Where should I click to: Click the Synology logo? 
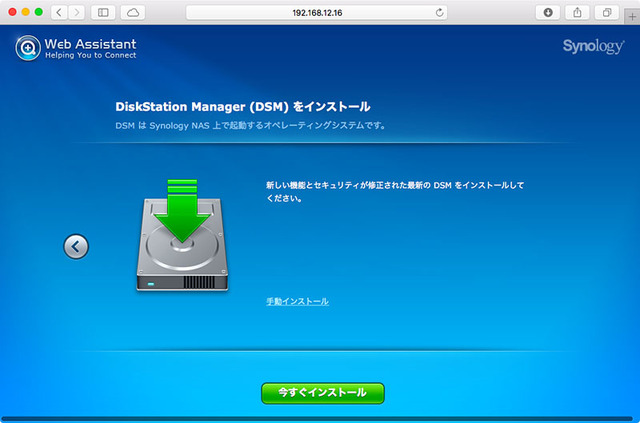click(x=594, y=47)
